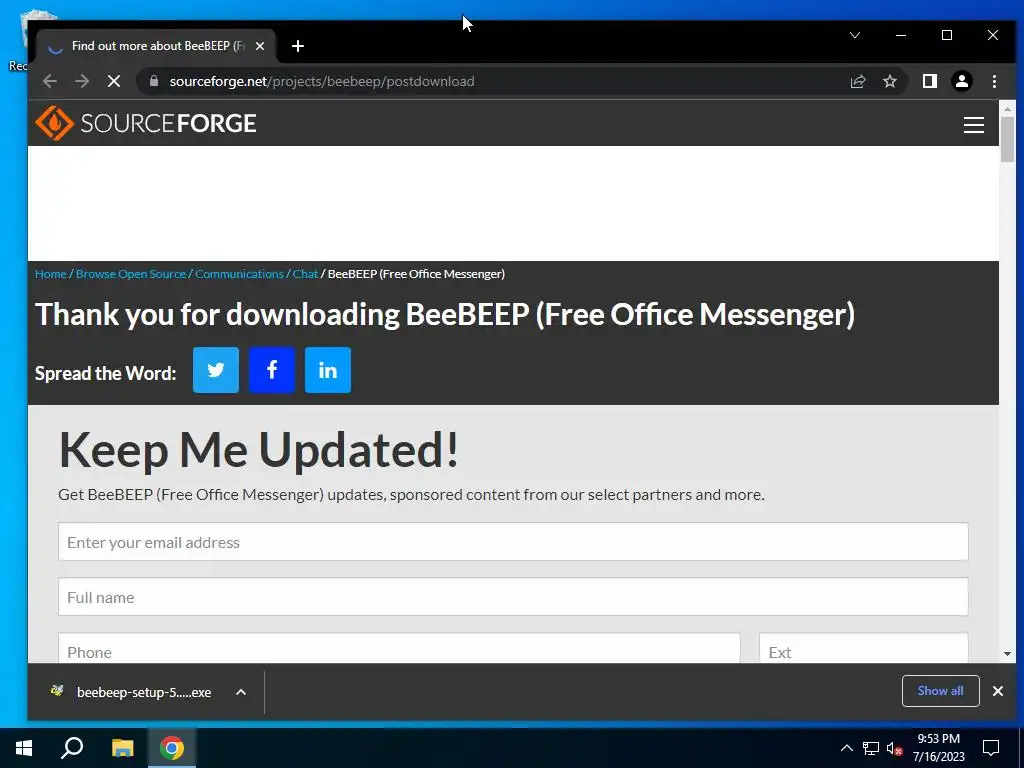1024x768 pixels.
Task: Go forward in browser history
Action: coord(82,81)
